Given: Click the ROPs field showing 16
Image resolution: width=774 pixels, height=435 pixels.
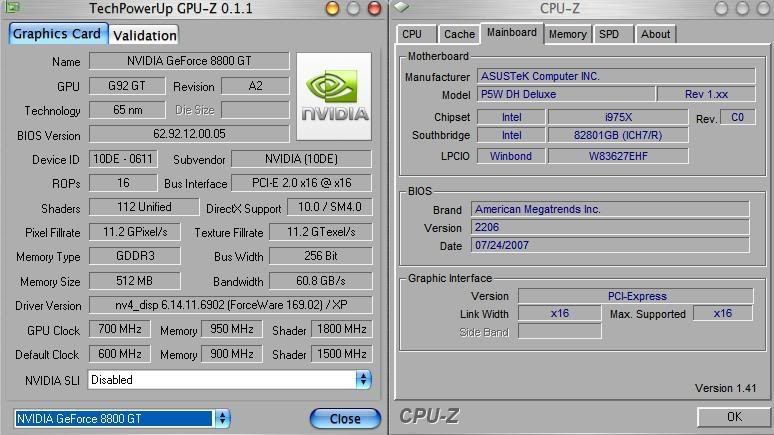Looking at the screenshot, I should (x=123, y=183).
